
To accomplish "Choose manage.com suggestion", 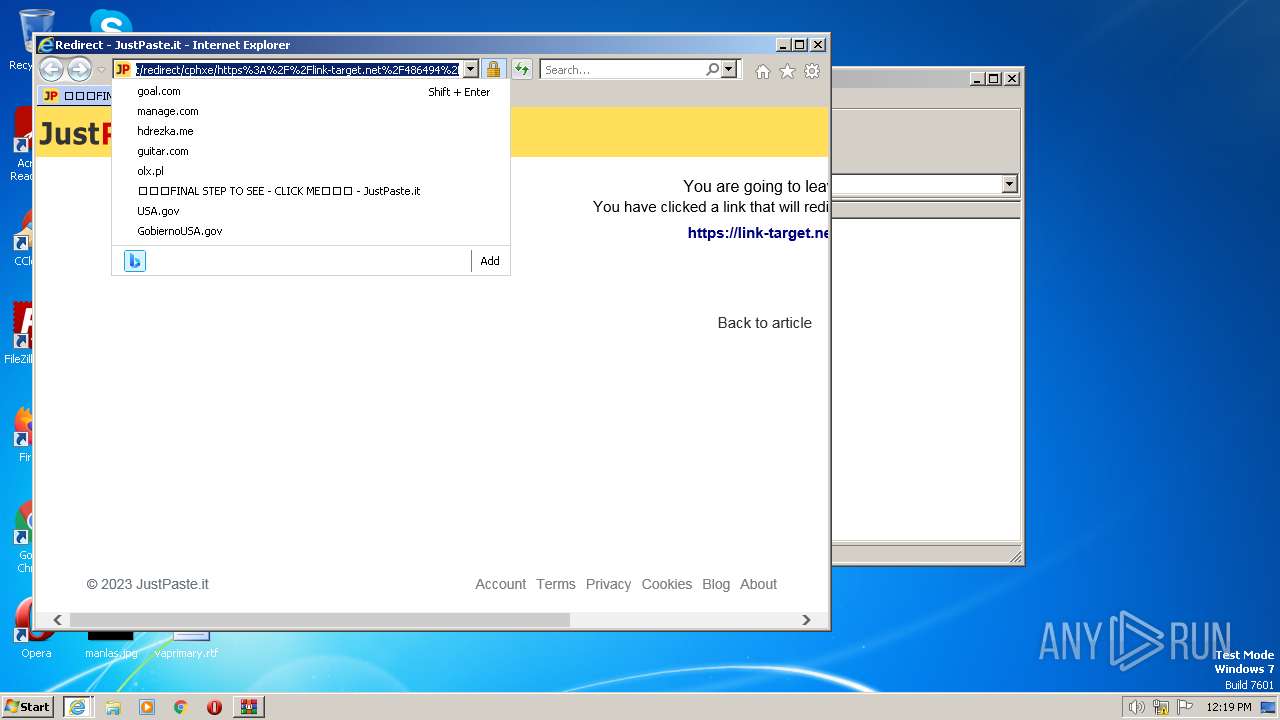I will 311,111.
